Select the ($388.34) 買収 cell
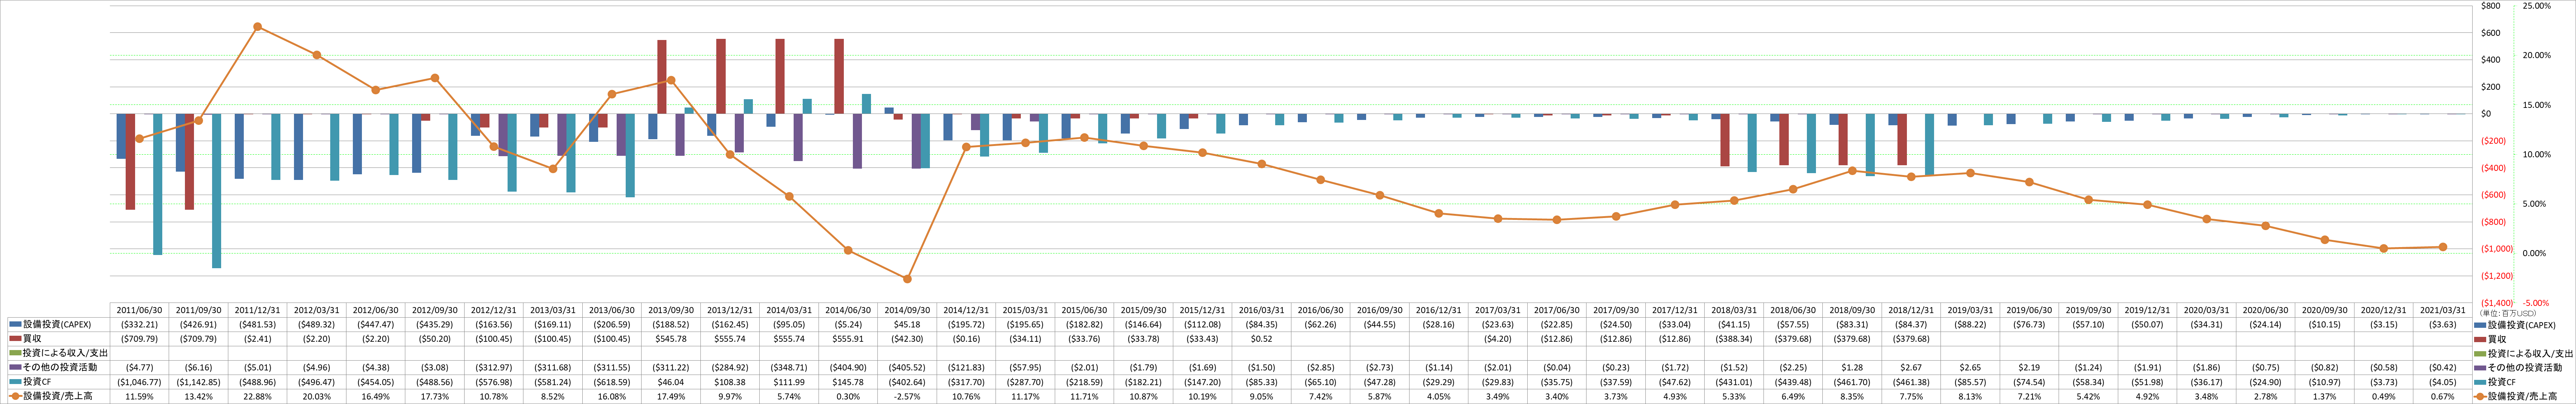This screenshot has height=404, width=2576. pos(1734,339)
